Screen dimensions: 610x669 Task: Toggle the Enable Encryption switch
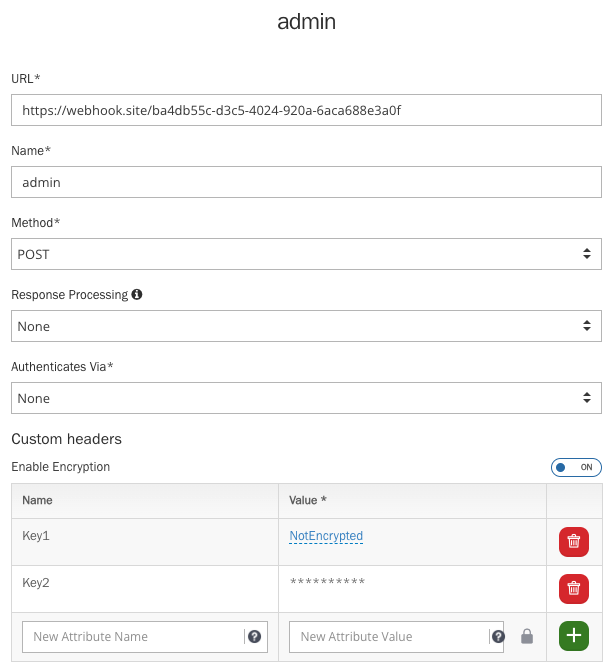point(576,467)
